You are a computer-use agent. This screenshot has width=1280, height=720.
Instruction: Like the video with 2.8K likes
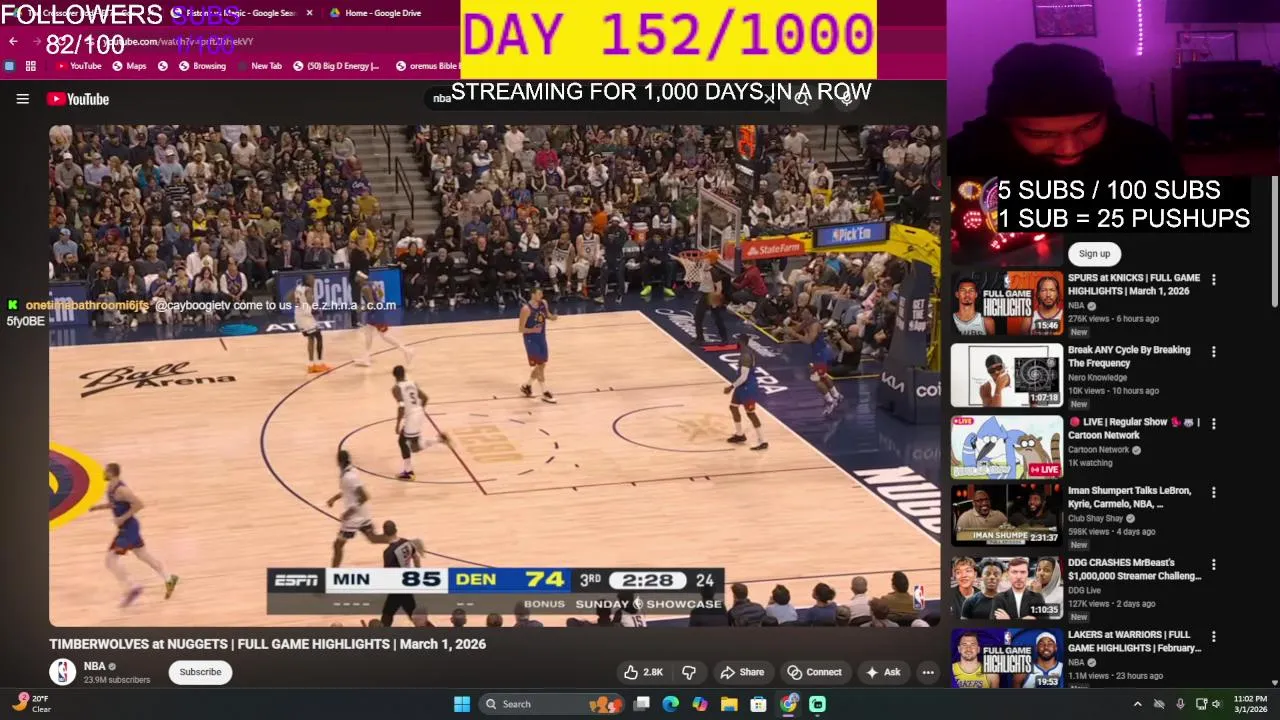click(x=643, y=672)
